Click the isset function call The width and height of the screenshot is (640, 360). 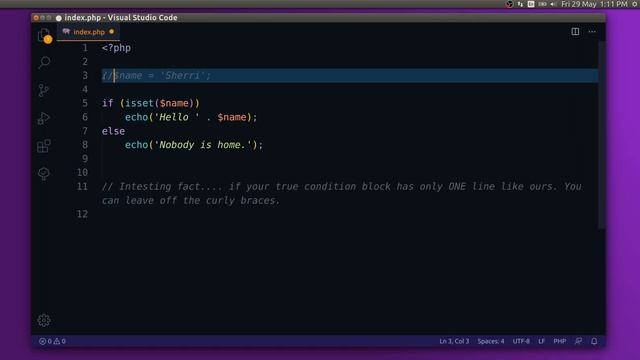point(139,103)
